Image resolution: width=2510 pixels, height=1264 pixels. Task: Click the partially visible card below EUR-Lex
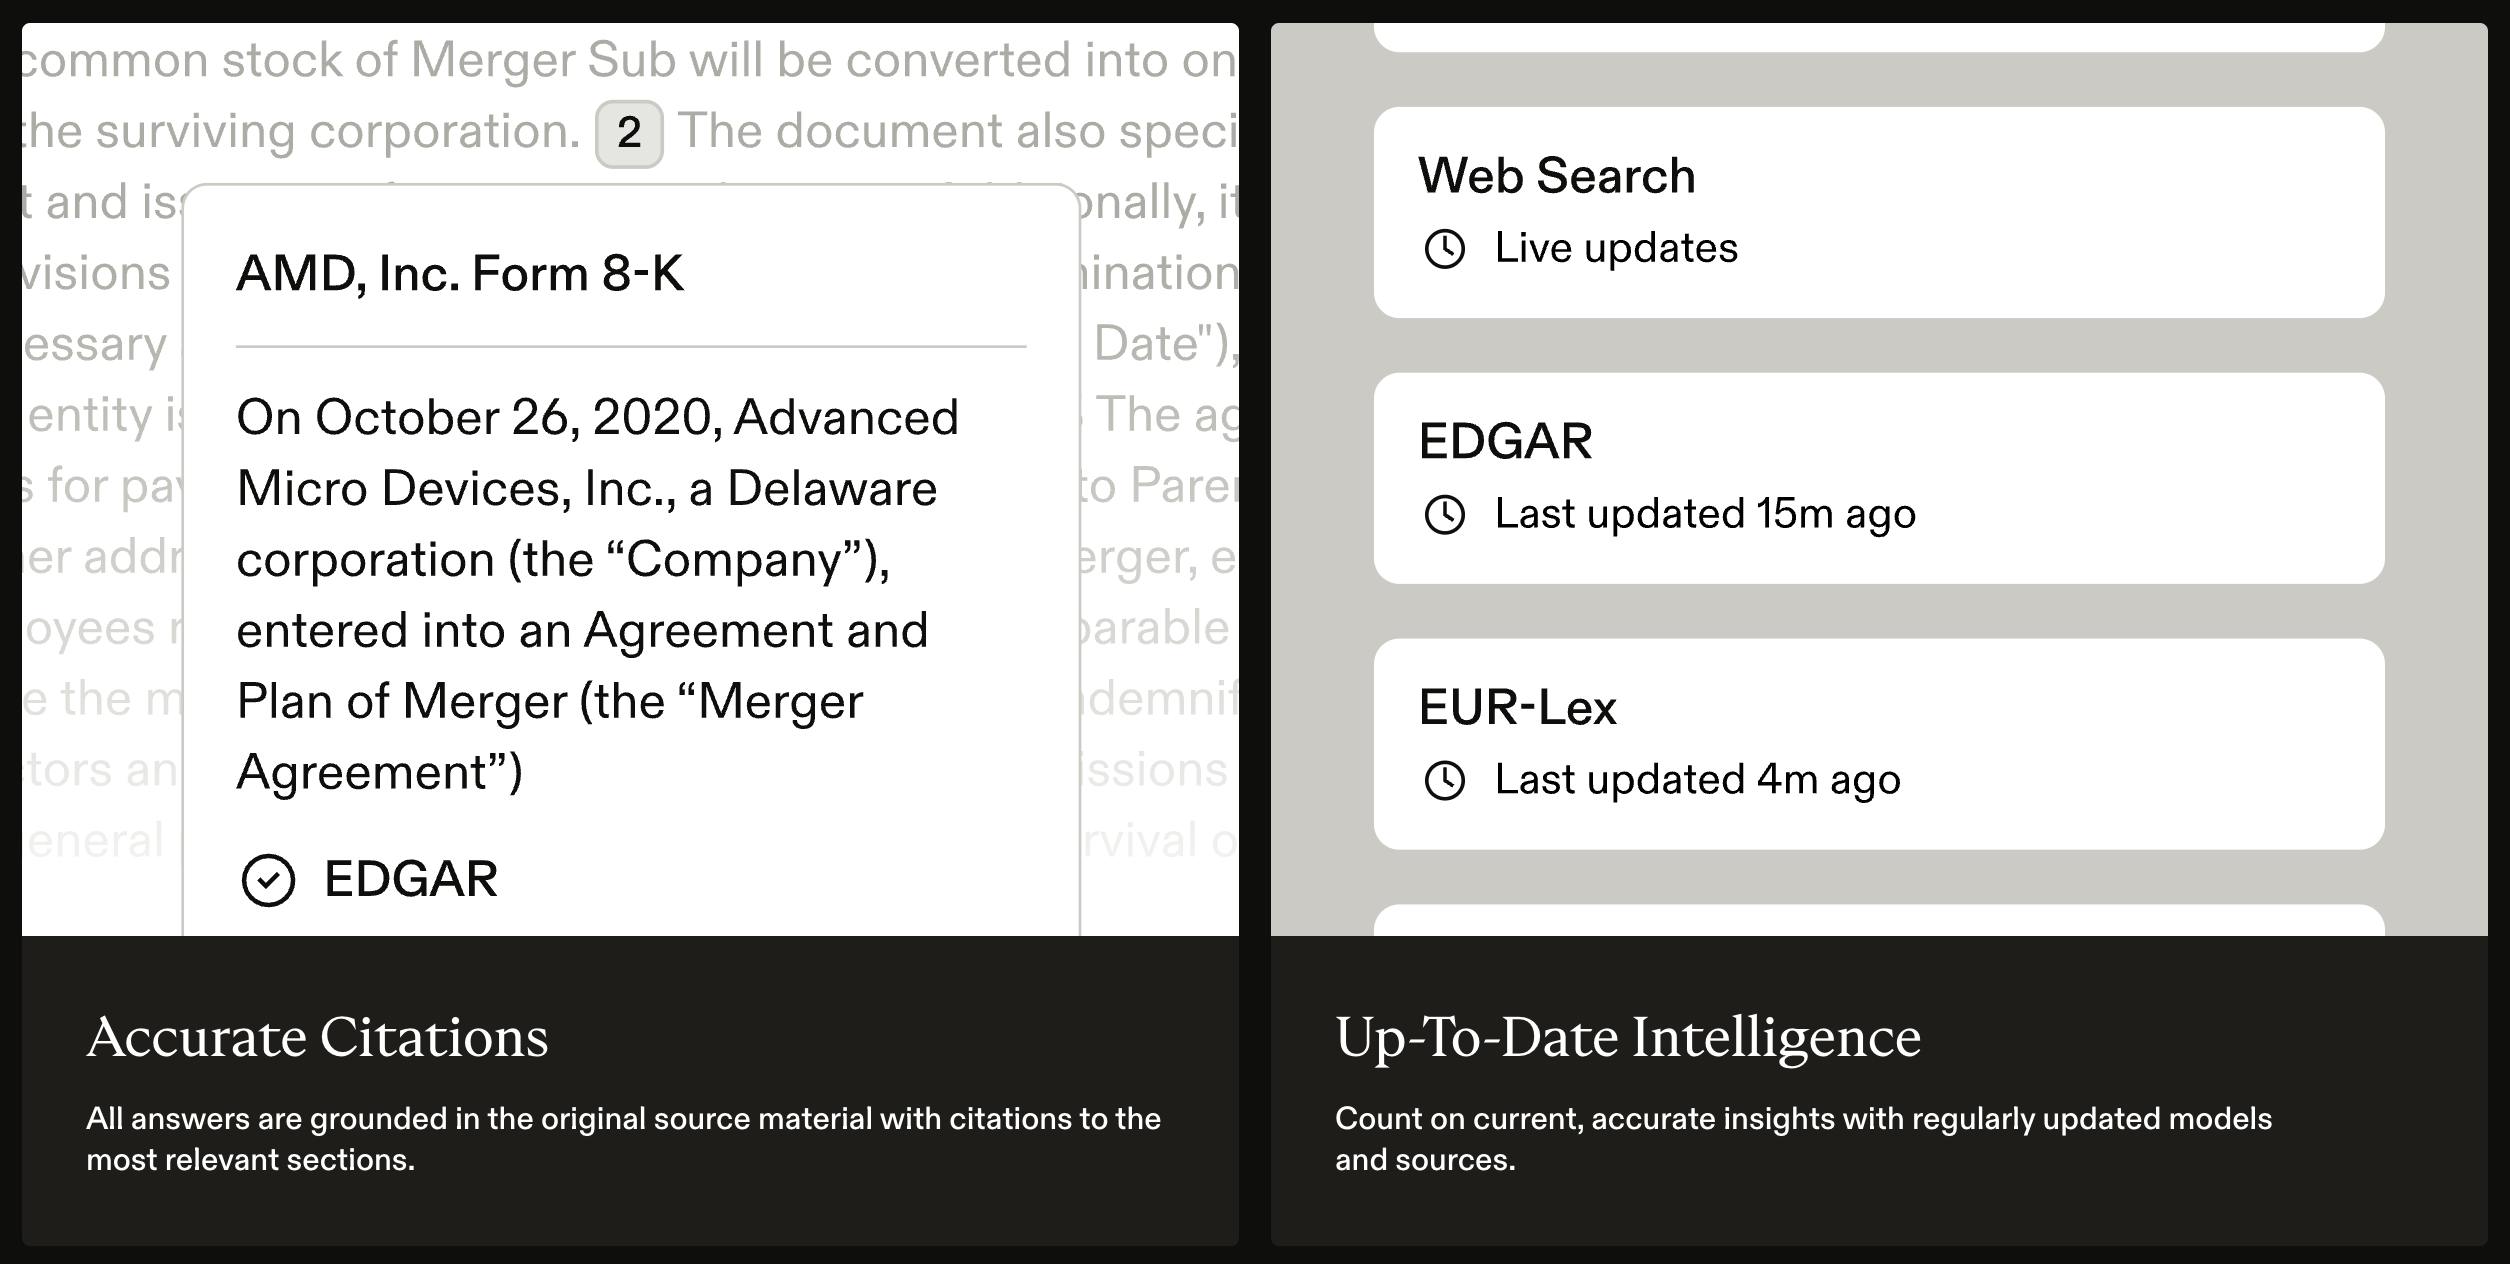(x=1878, y=920)
